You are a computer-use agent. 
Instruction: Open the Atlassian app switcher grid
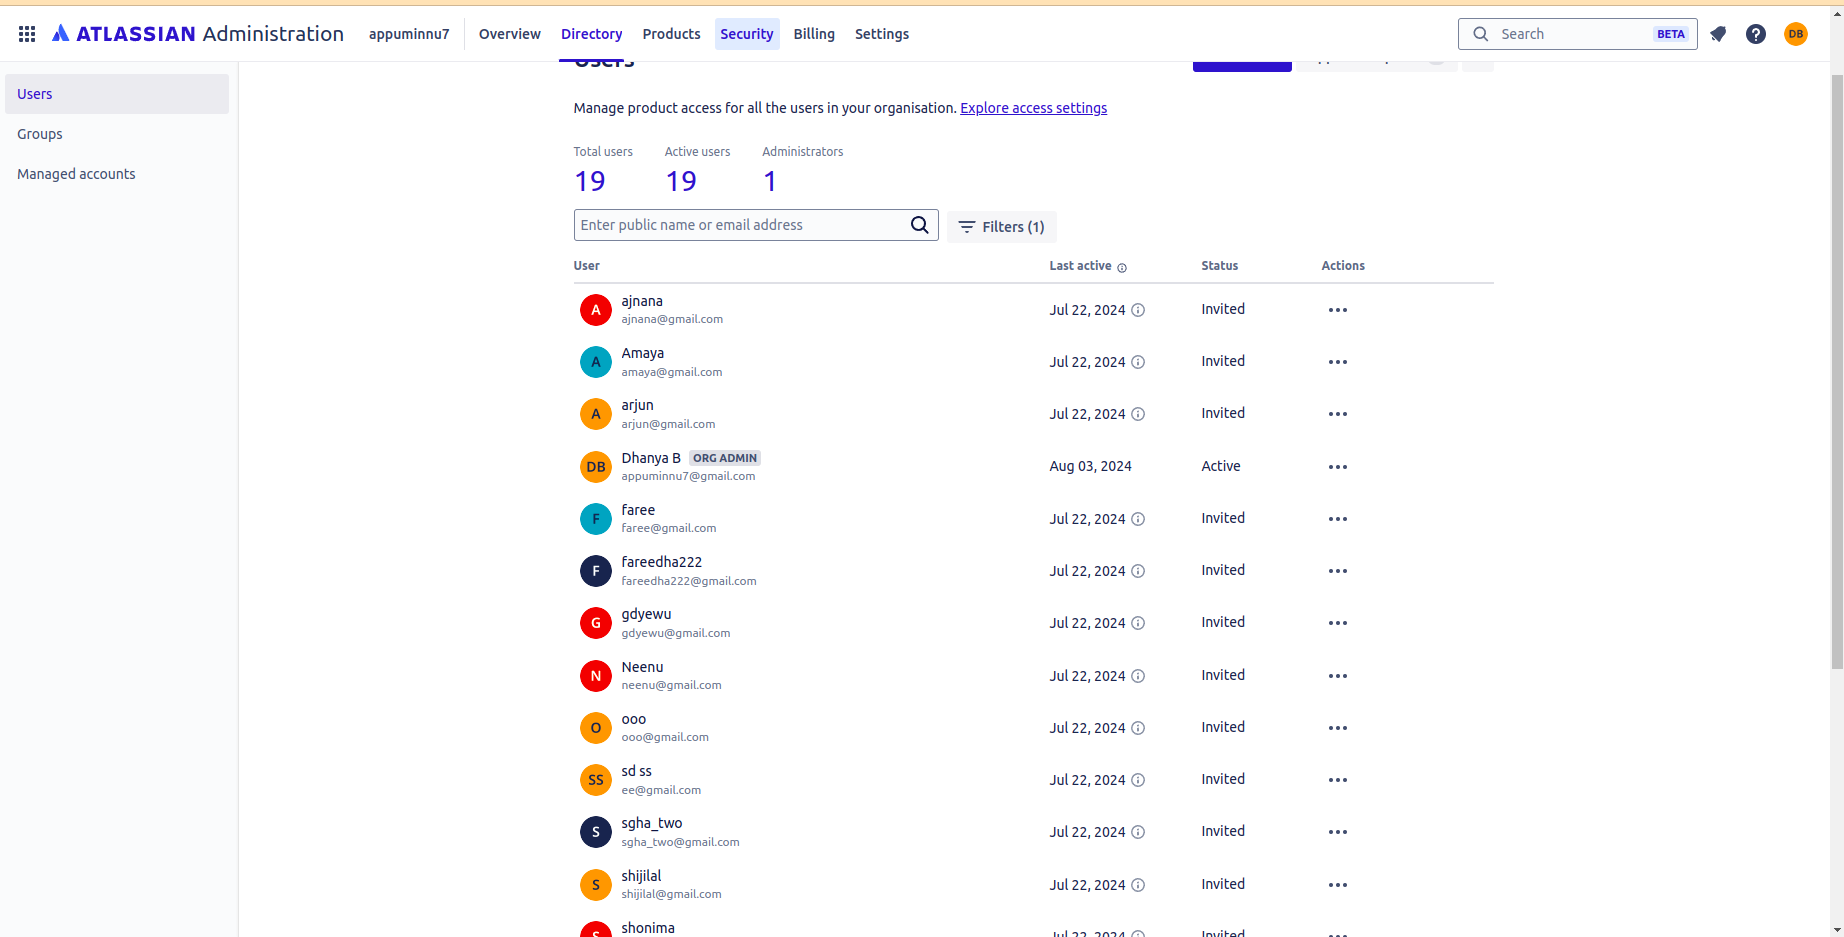point(27,34)
